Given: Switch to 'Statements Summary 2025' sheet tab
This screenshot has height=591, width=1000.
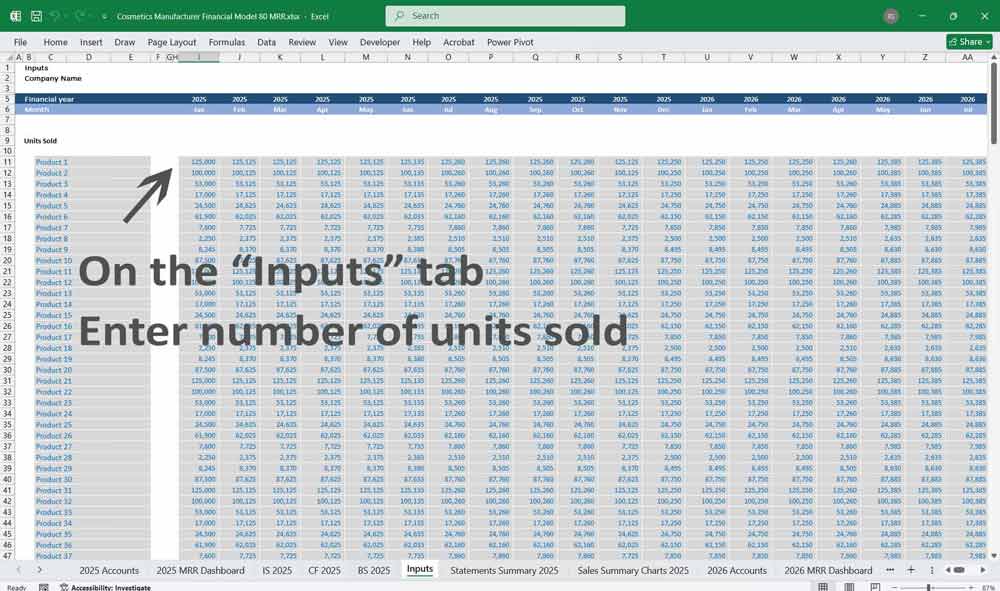Looking at the screenshot, I should (x=504, y=571).
